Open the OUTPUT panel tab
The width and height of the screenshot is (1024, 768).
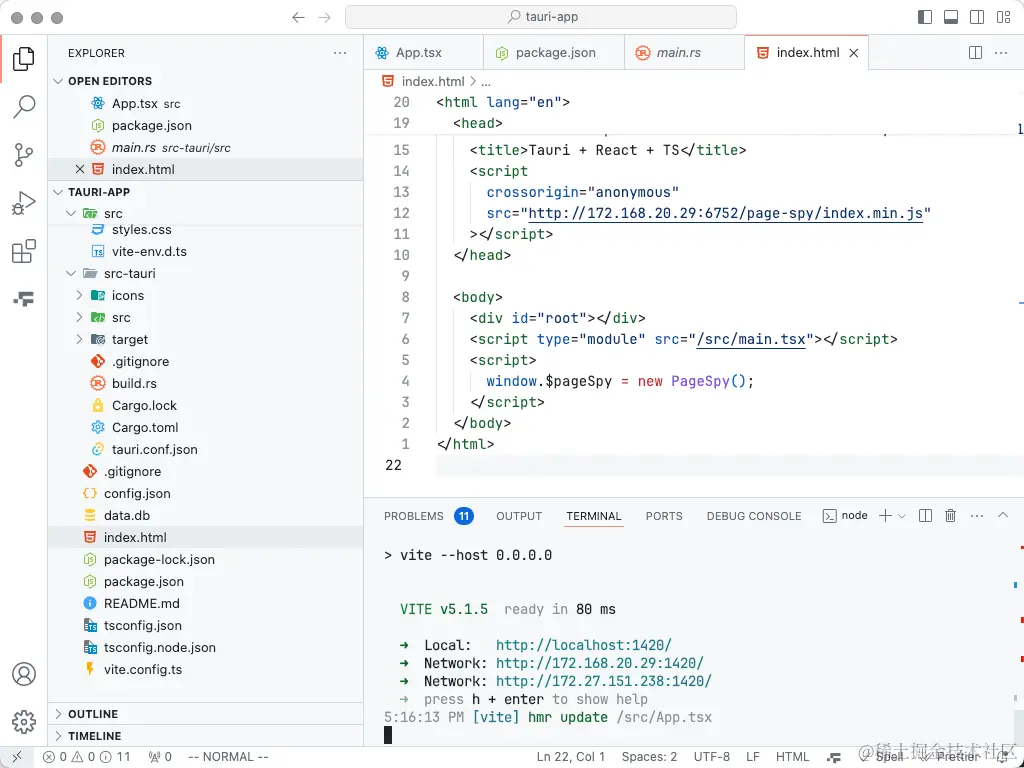click(x=519, y=516)
